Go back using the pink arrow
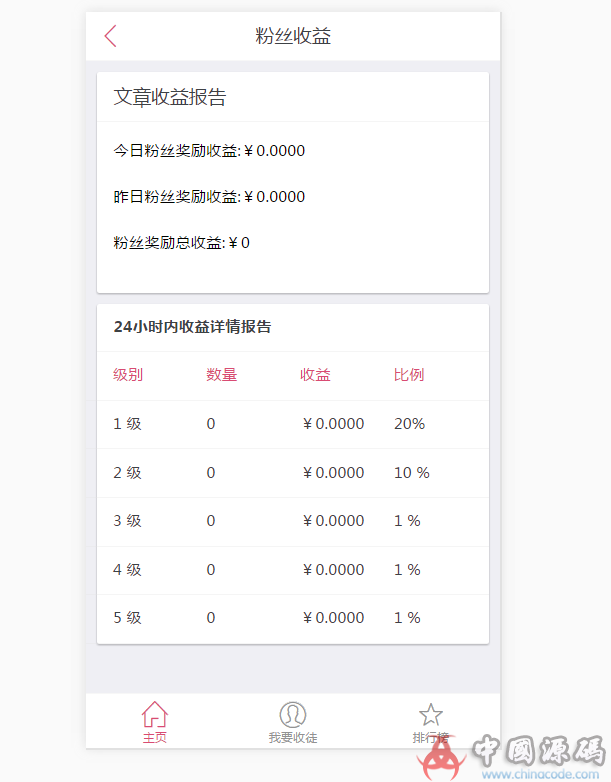 coord(111,36)
